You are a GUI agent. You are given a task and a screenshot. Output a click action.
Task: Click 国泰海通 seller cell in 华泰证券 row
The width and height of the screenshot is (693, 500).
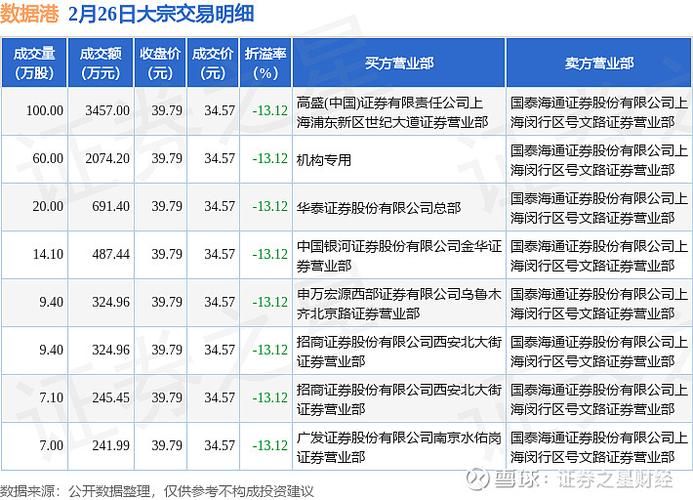(599, 208)
